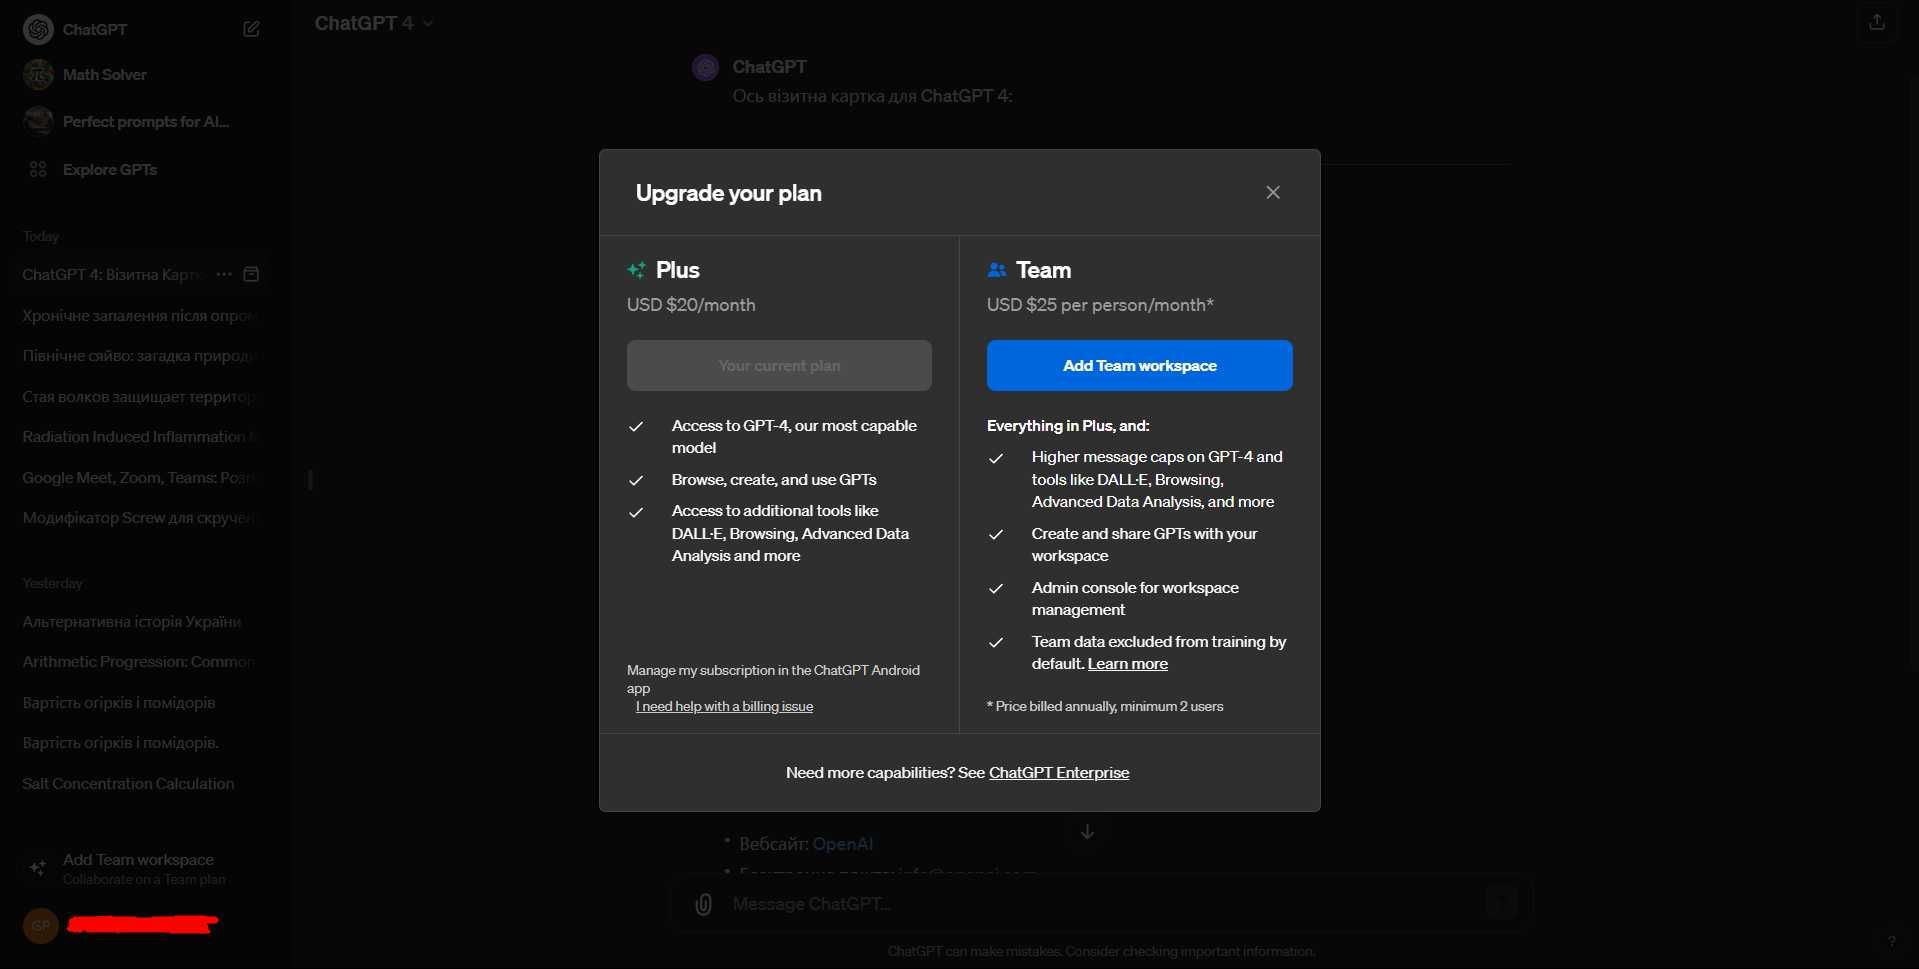Screen dimensions: 1919x969
Task: Click the ChatGPT logo icon in sidebar
Action: point(38,29)
